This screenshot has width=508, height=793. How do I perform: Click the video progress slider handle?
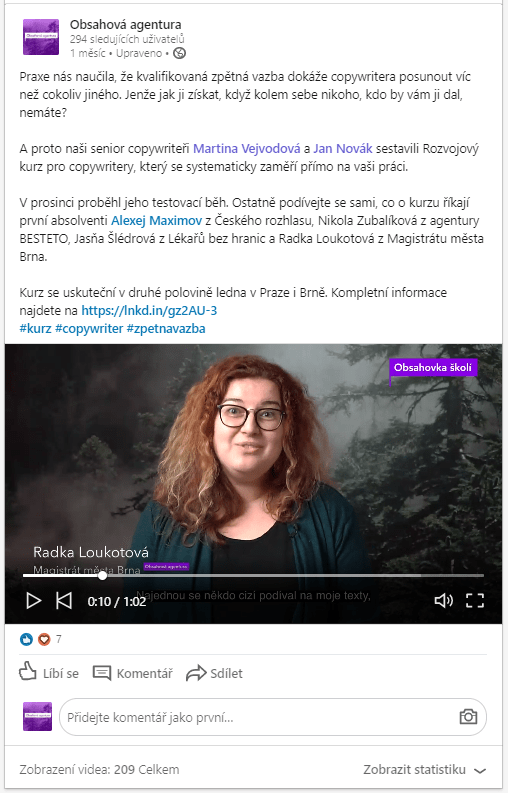(x=102, y=576)
